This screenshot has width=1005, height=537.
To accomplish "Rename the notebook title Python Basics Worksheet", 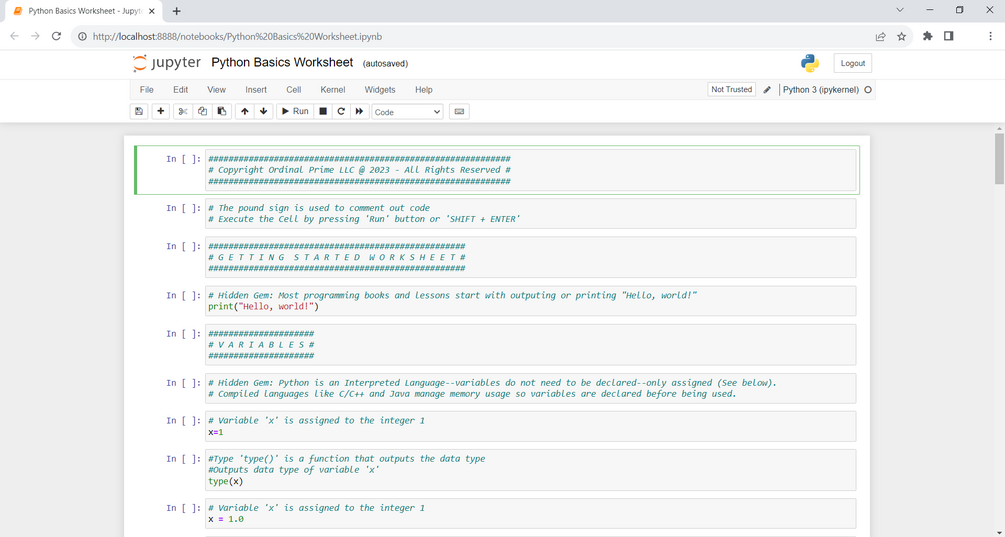I will point(282,62).
